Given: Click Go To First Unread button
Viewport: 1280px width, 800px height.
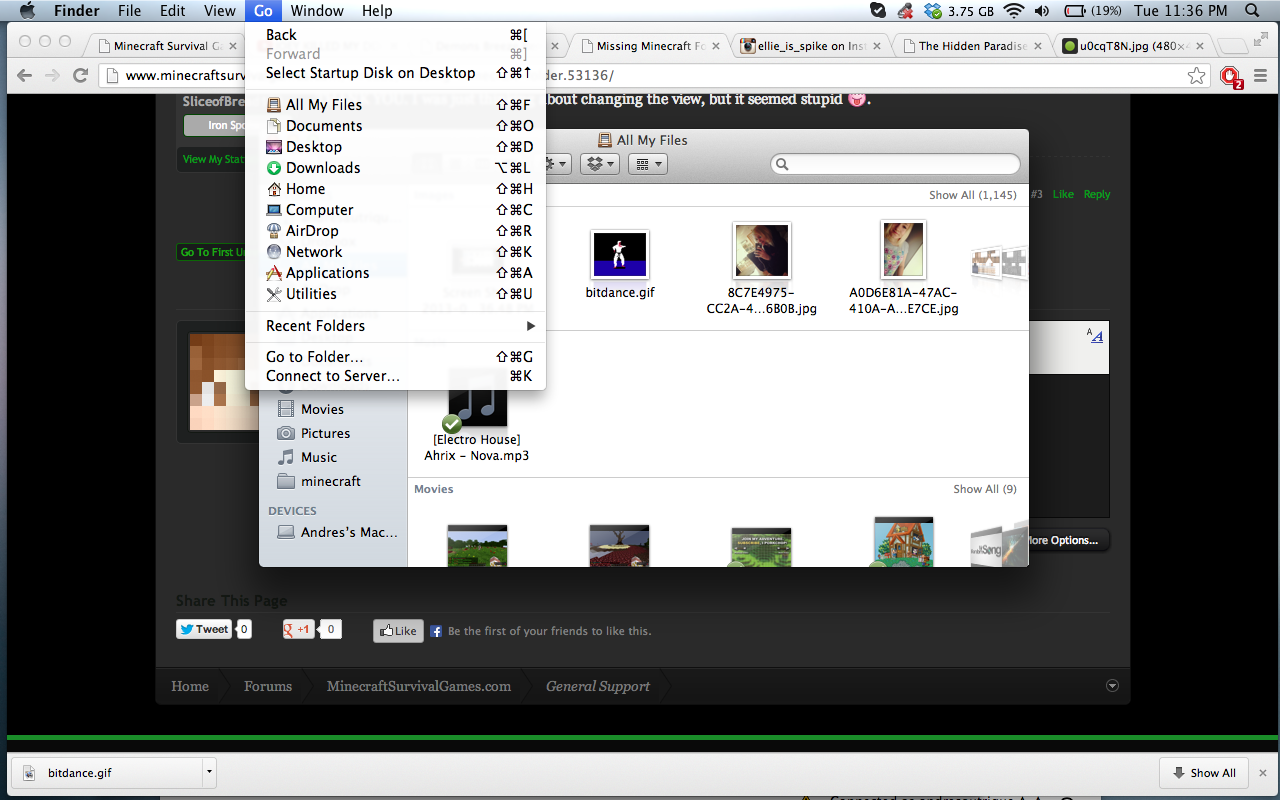Looking at the screenshot, I should click(x=212, y=252).
